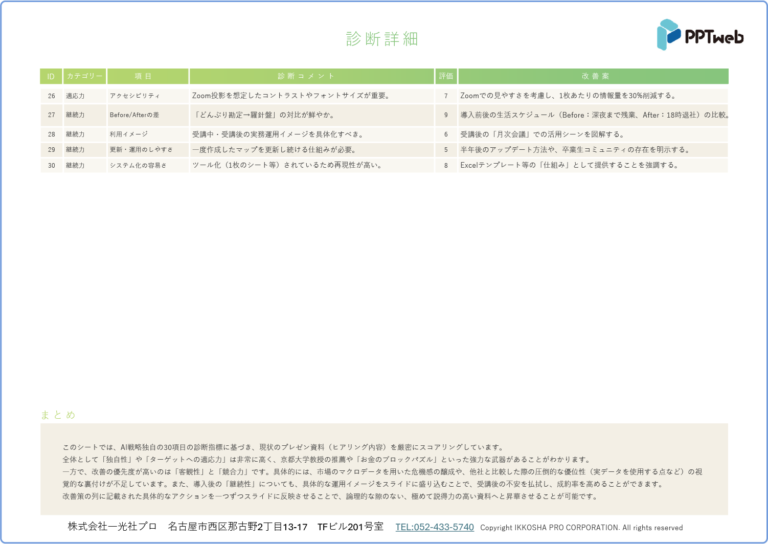Select the 継続力 category cell in row 30
The height and width of the screenshot is (544, 768).
pyautogui.click(x=85, y=166)
